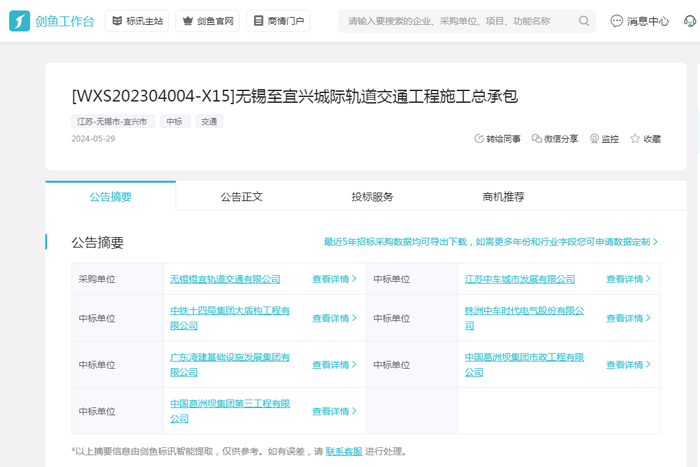This screenshot has height=467, width=700.
Task: Open the data customization application link
Action: coord(490,242)
